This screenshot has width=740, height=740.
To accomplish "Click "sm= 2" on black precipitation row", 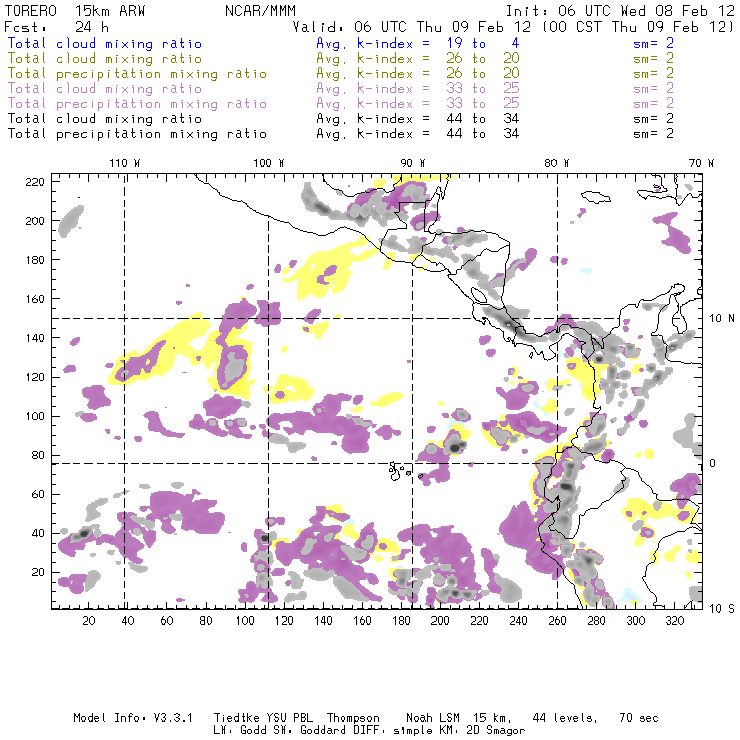I will (653, 134).
